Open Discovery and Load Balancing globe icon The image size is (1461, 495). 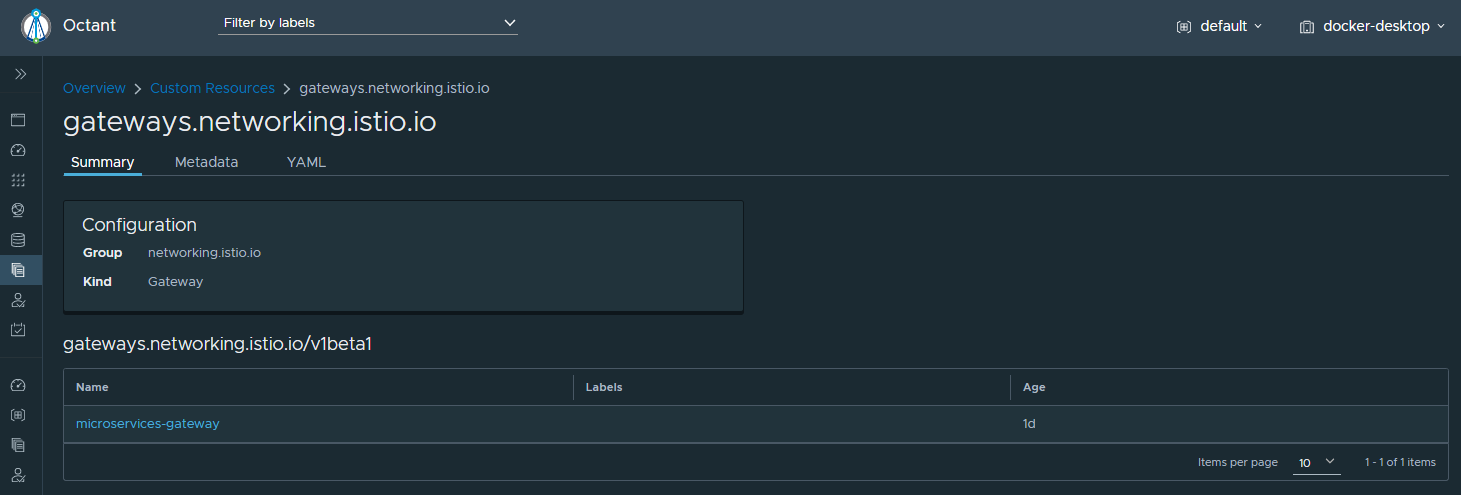[x=17, y=210]
